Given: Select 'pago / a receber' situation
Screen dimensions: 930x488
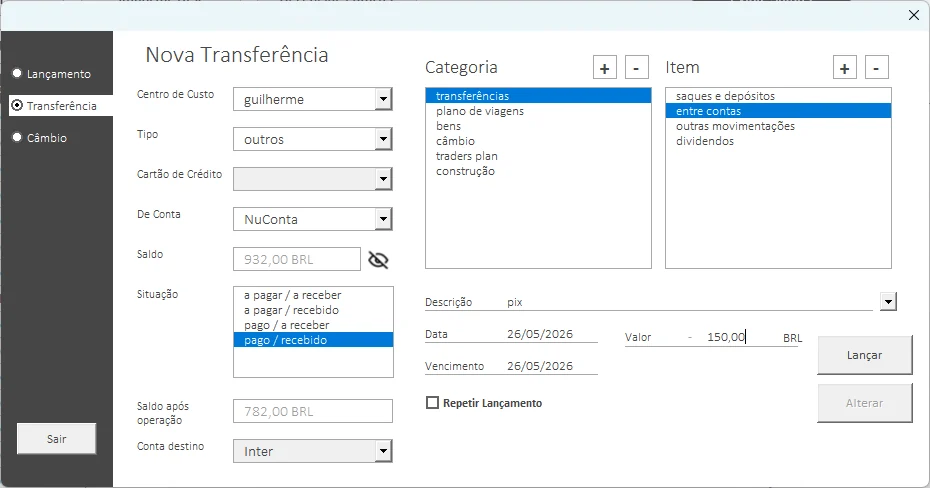Looking at the screenshot, I should pyautogui.click(x=313, y=325).
